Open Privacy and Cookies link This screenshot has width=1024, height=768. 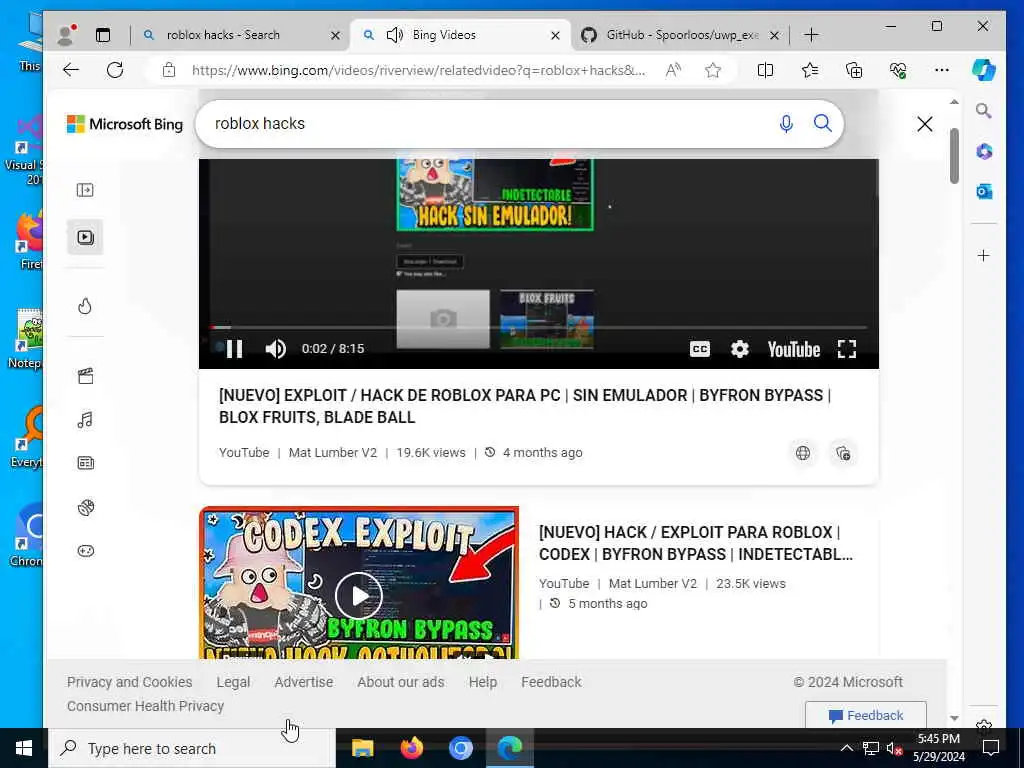pyautogui.click(x=129, y=682)
